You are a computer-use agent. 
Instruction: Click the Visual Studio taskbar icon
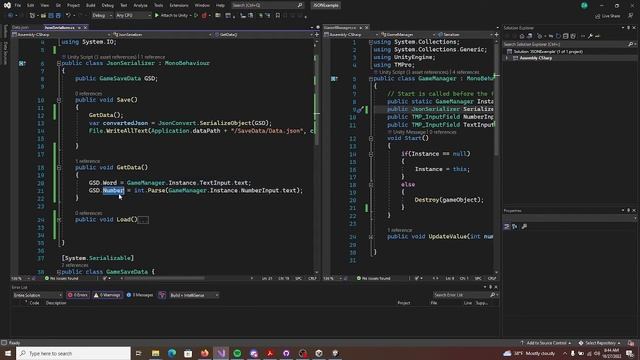[x=221, y=353]
